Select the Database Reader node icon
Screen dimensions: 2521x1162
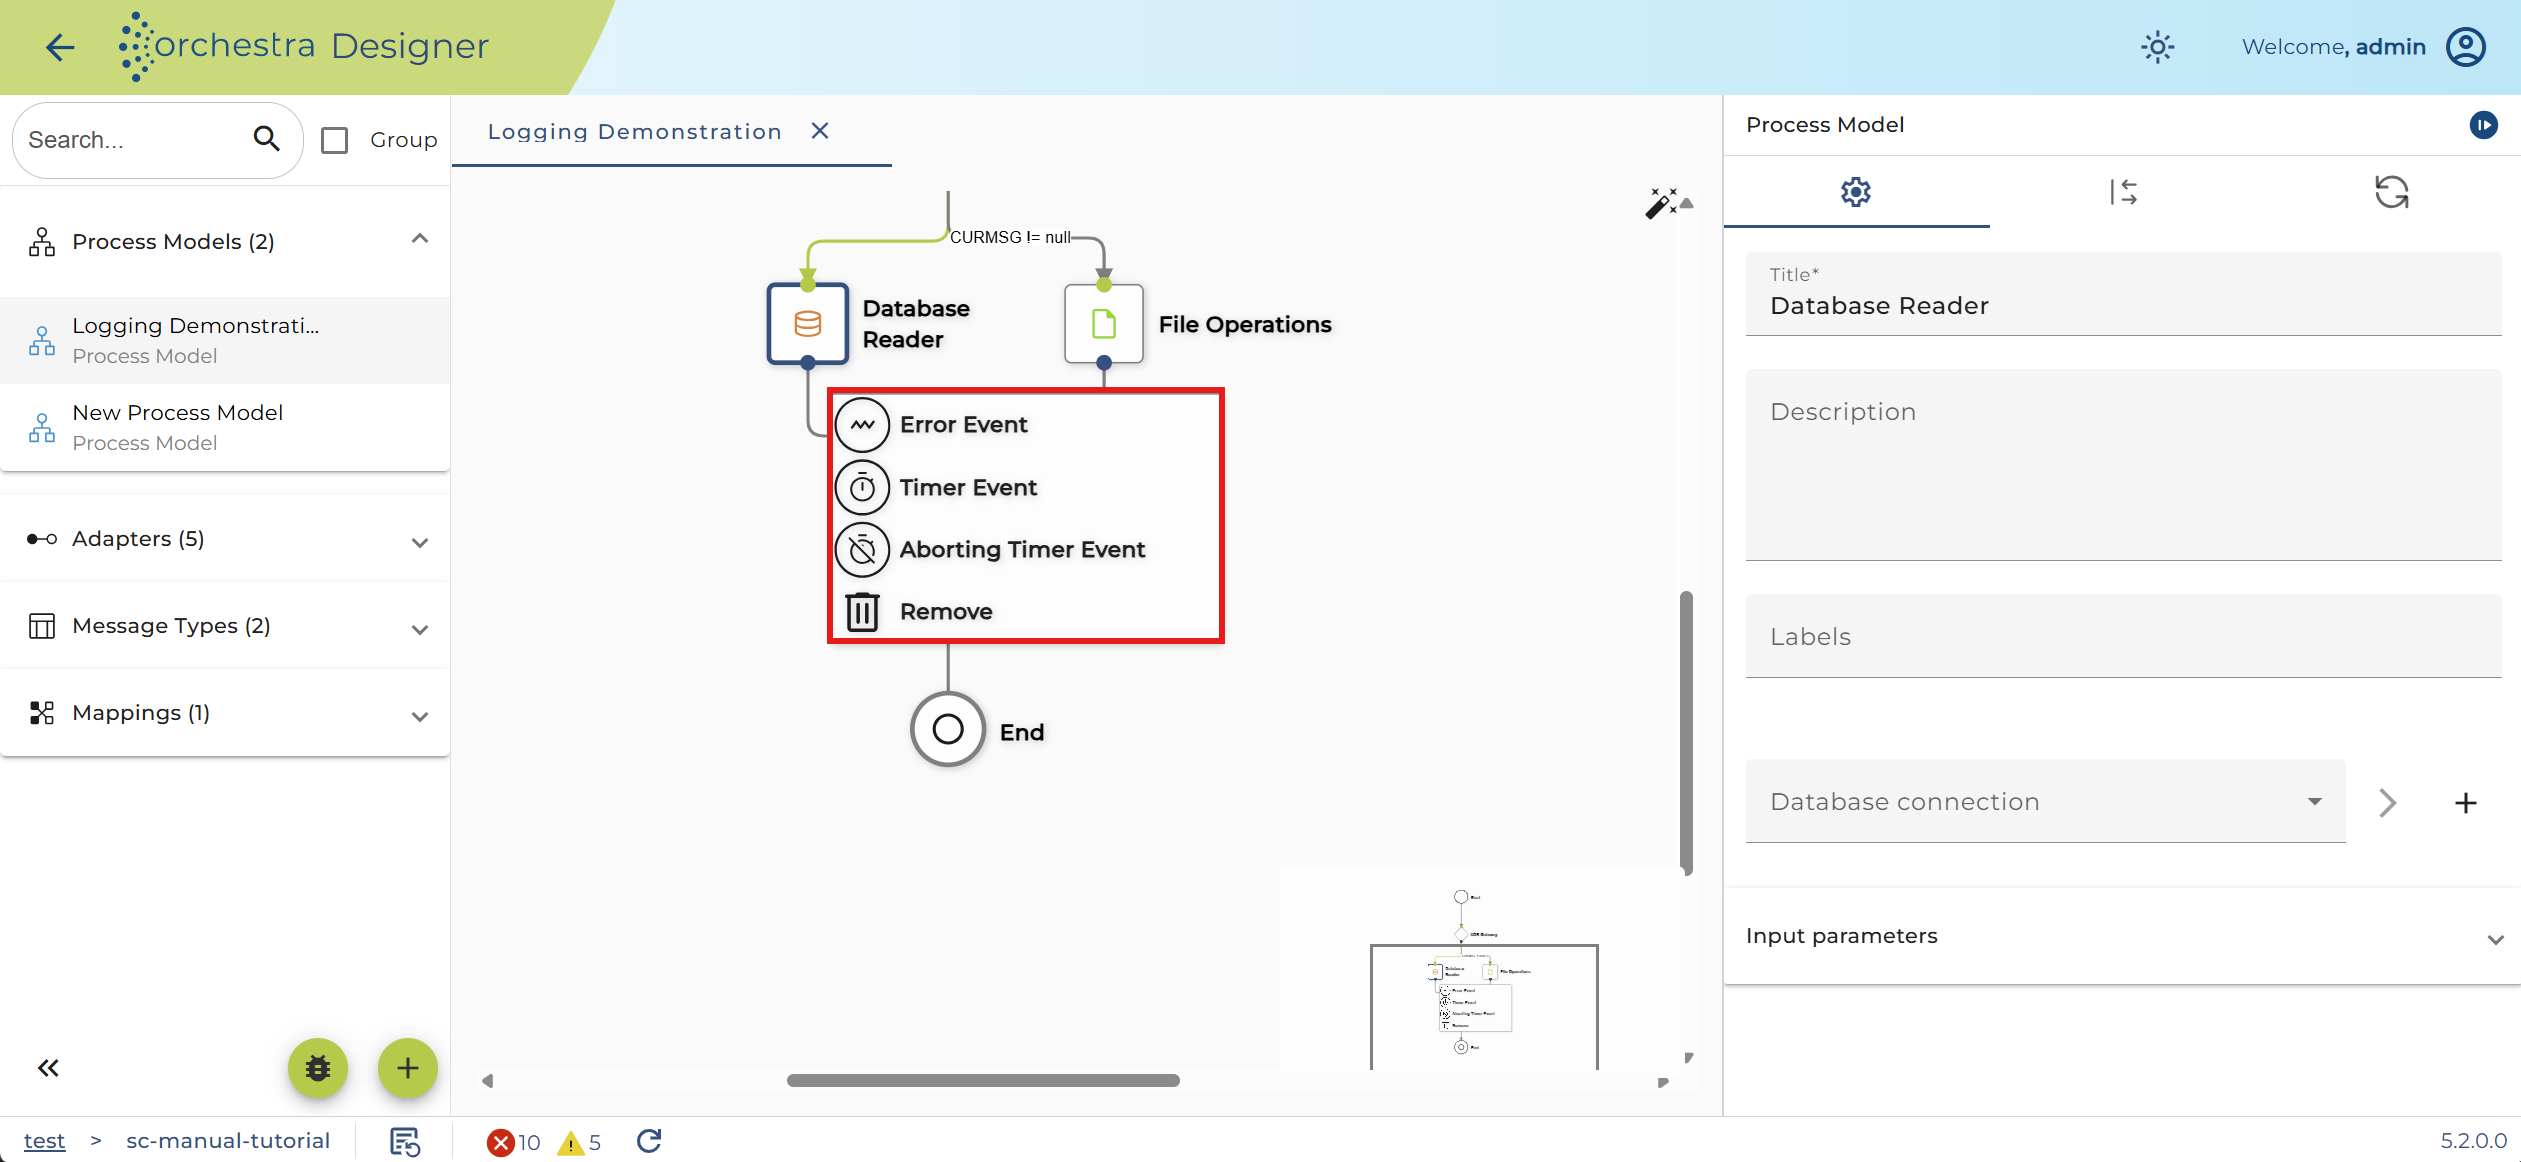(x=808, y=324)
